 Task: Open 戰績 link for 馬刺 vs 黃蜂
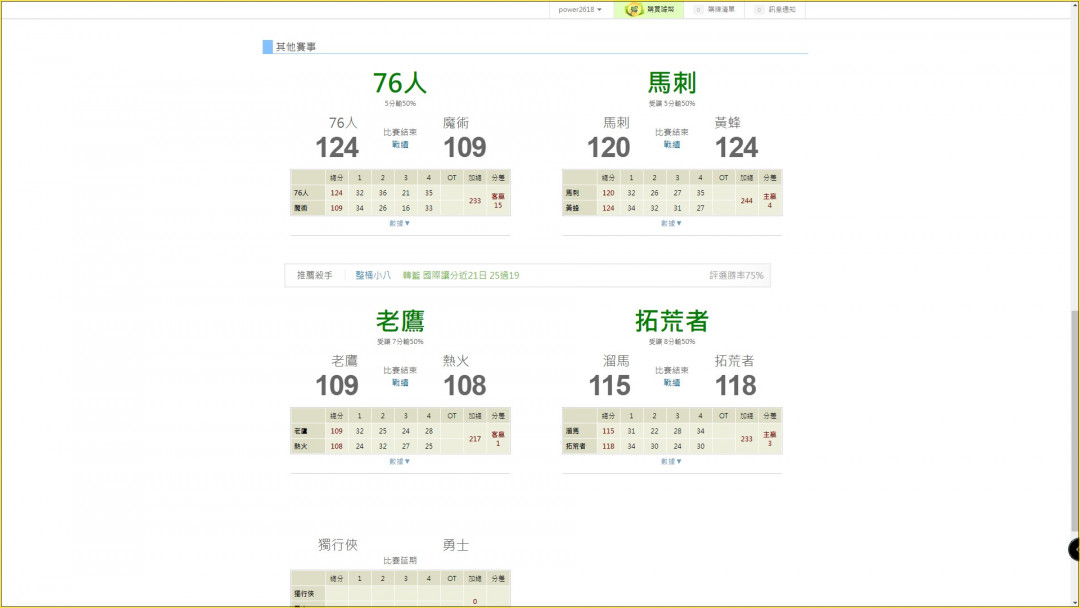coord(672,145)
